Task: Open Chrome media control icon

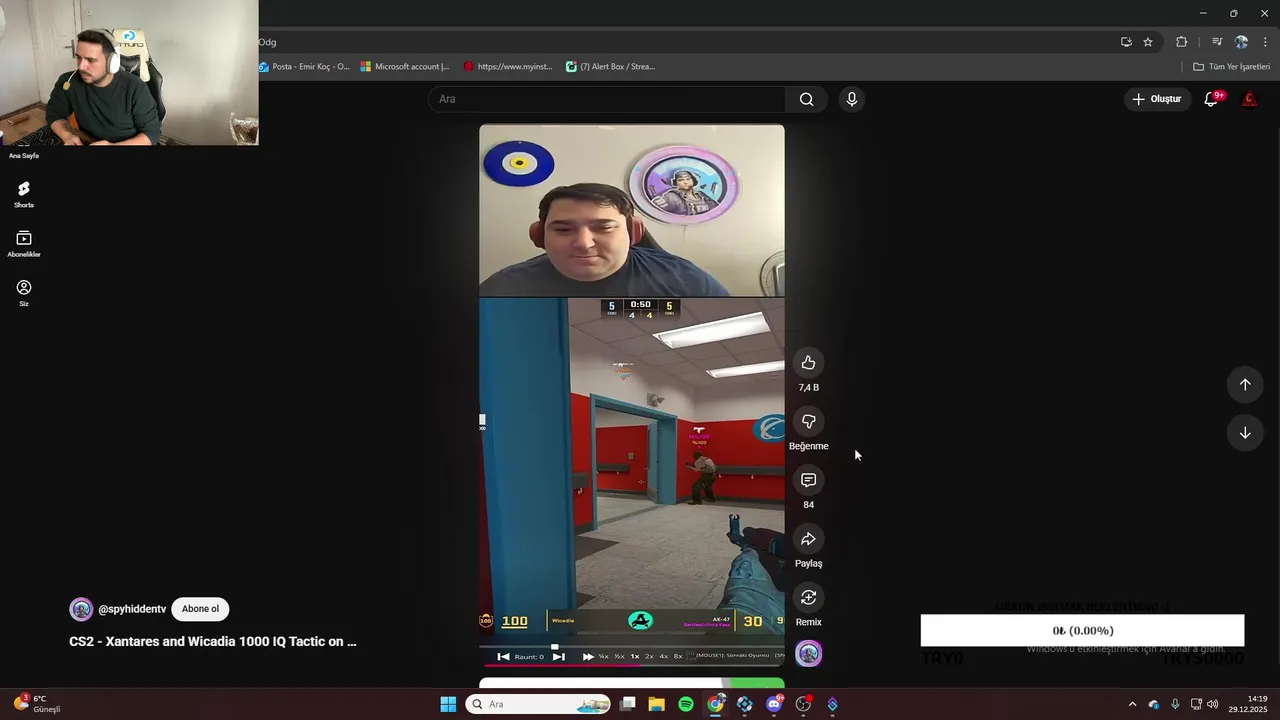Action: (1217, 42)
